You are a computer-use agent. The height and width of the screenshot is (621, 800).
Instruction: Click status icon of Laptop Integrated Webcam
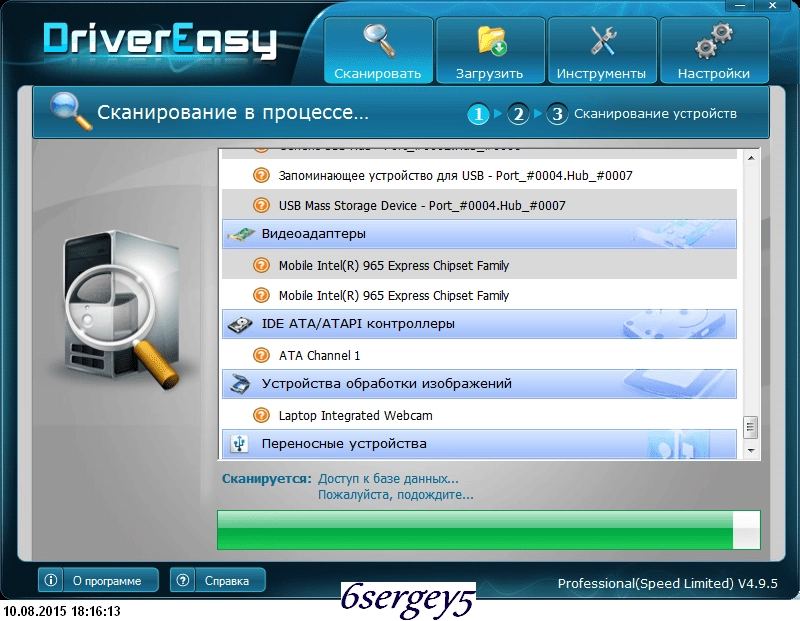pyautogui.click(x=261, y=415)
